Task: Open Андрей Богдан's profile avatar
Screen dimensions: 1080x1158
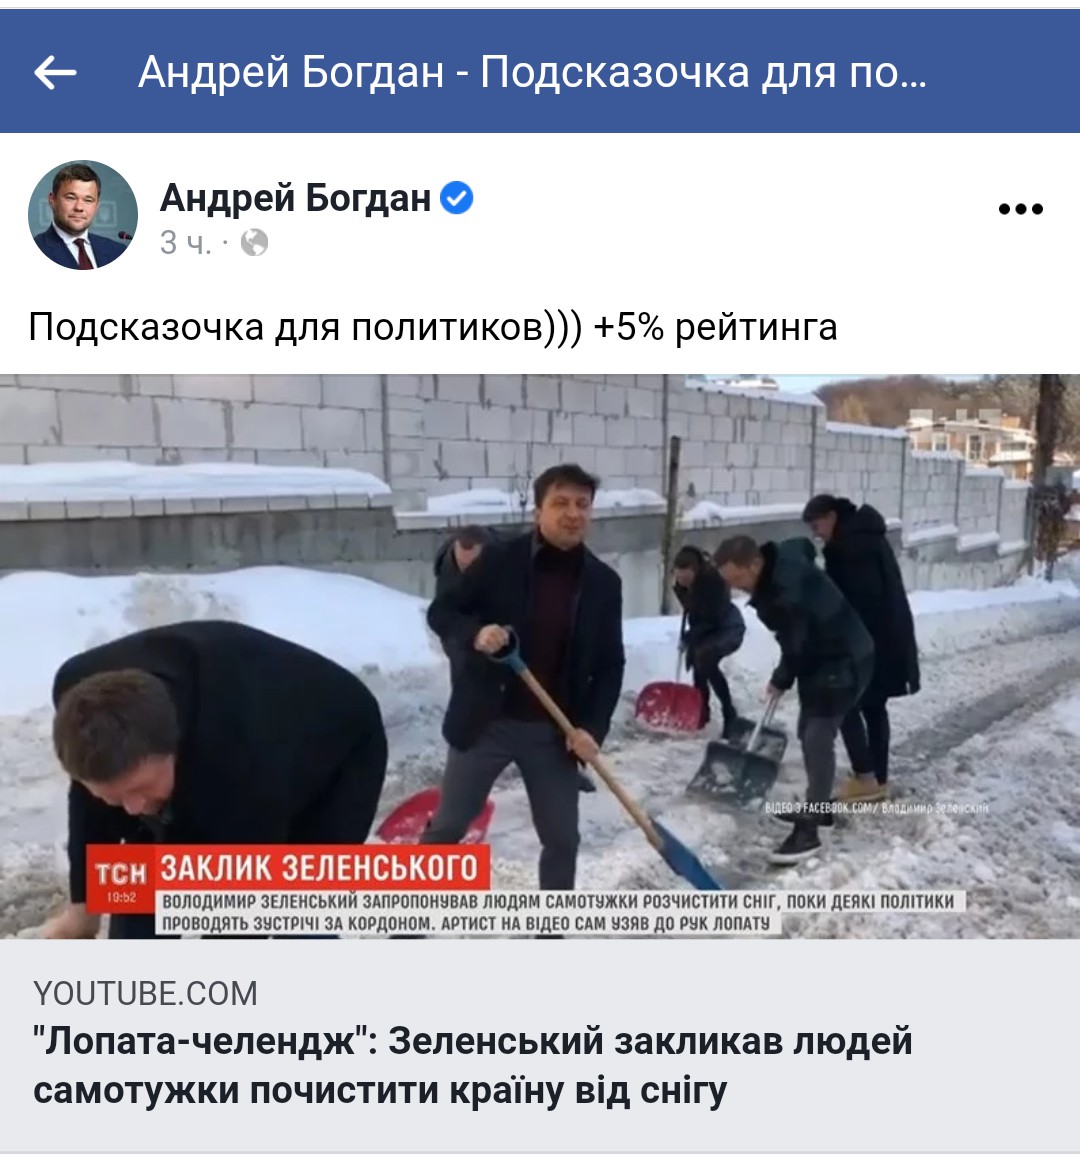Action: pos(83,215)
